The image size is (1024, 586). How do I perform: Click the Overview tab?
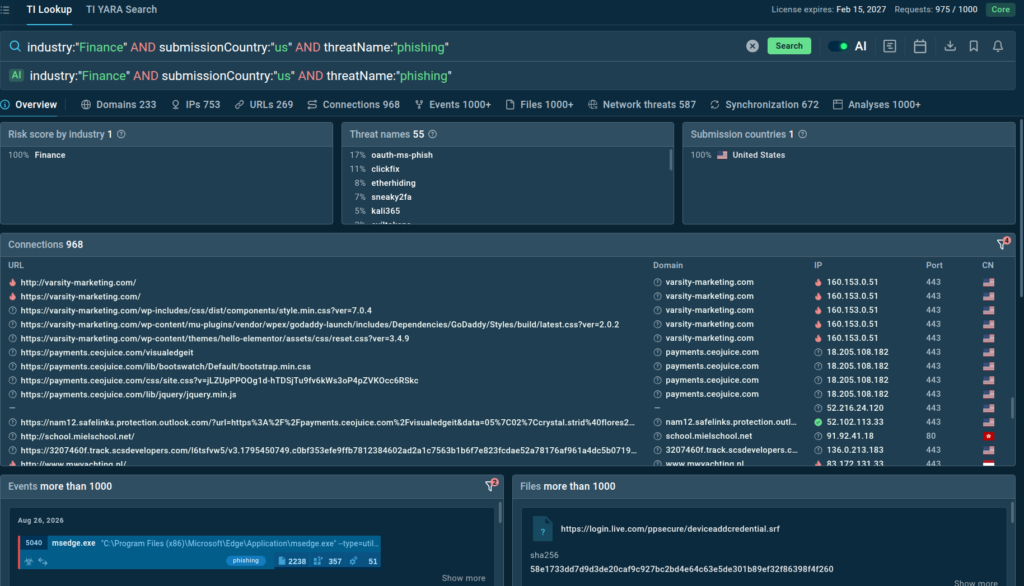pyautogui.click(x=29, y=105)
